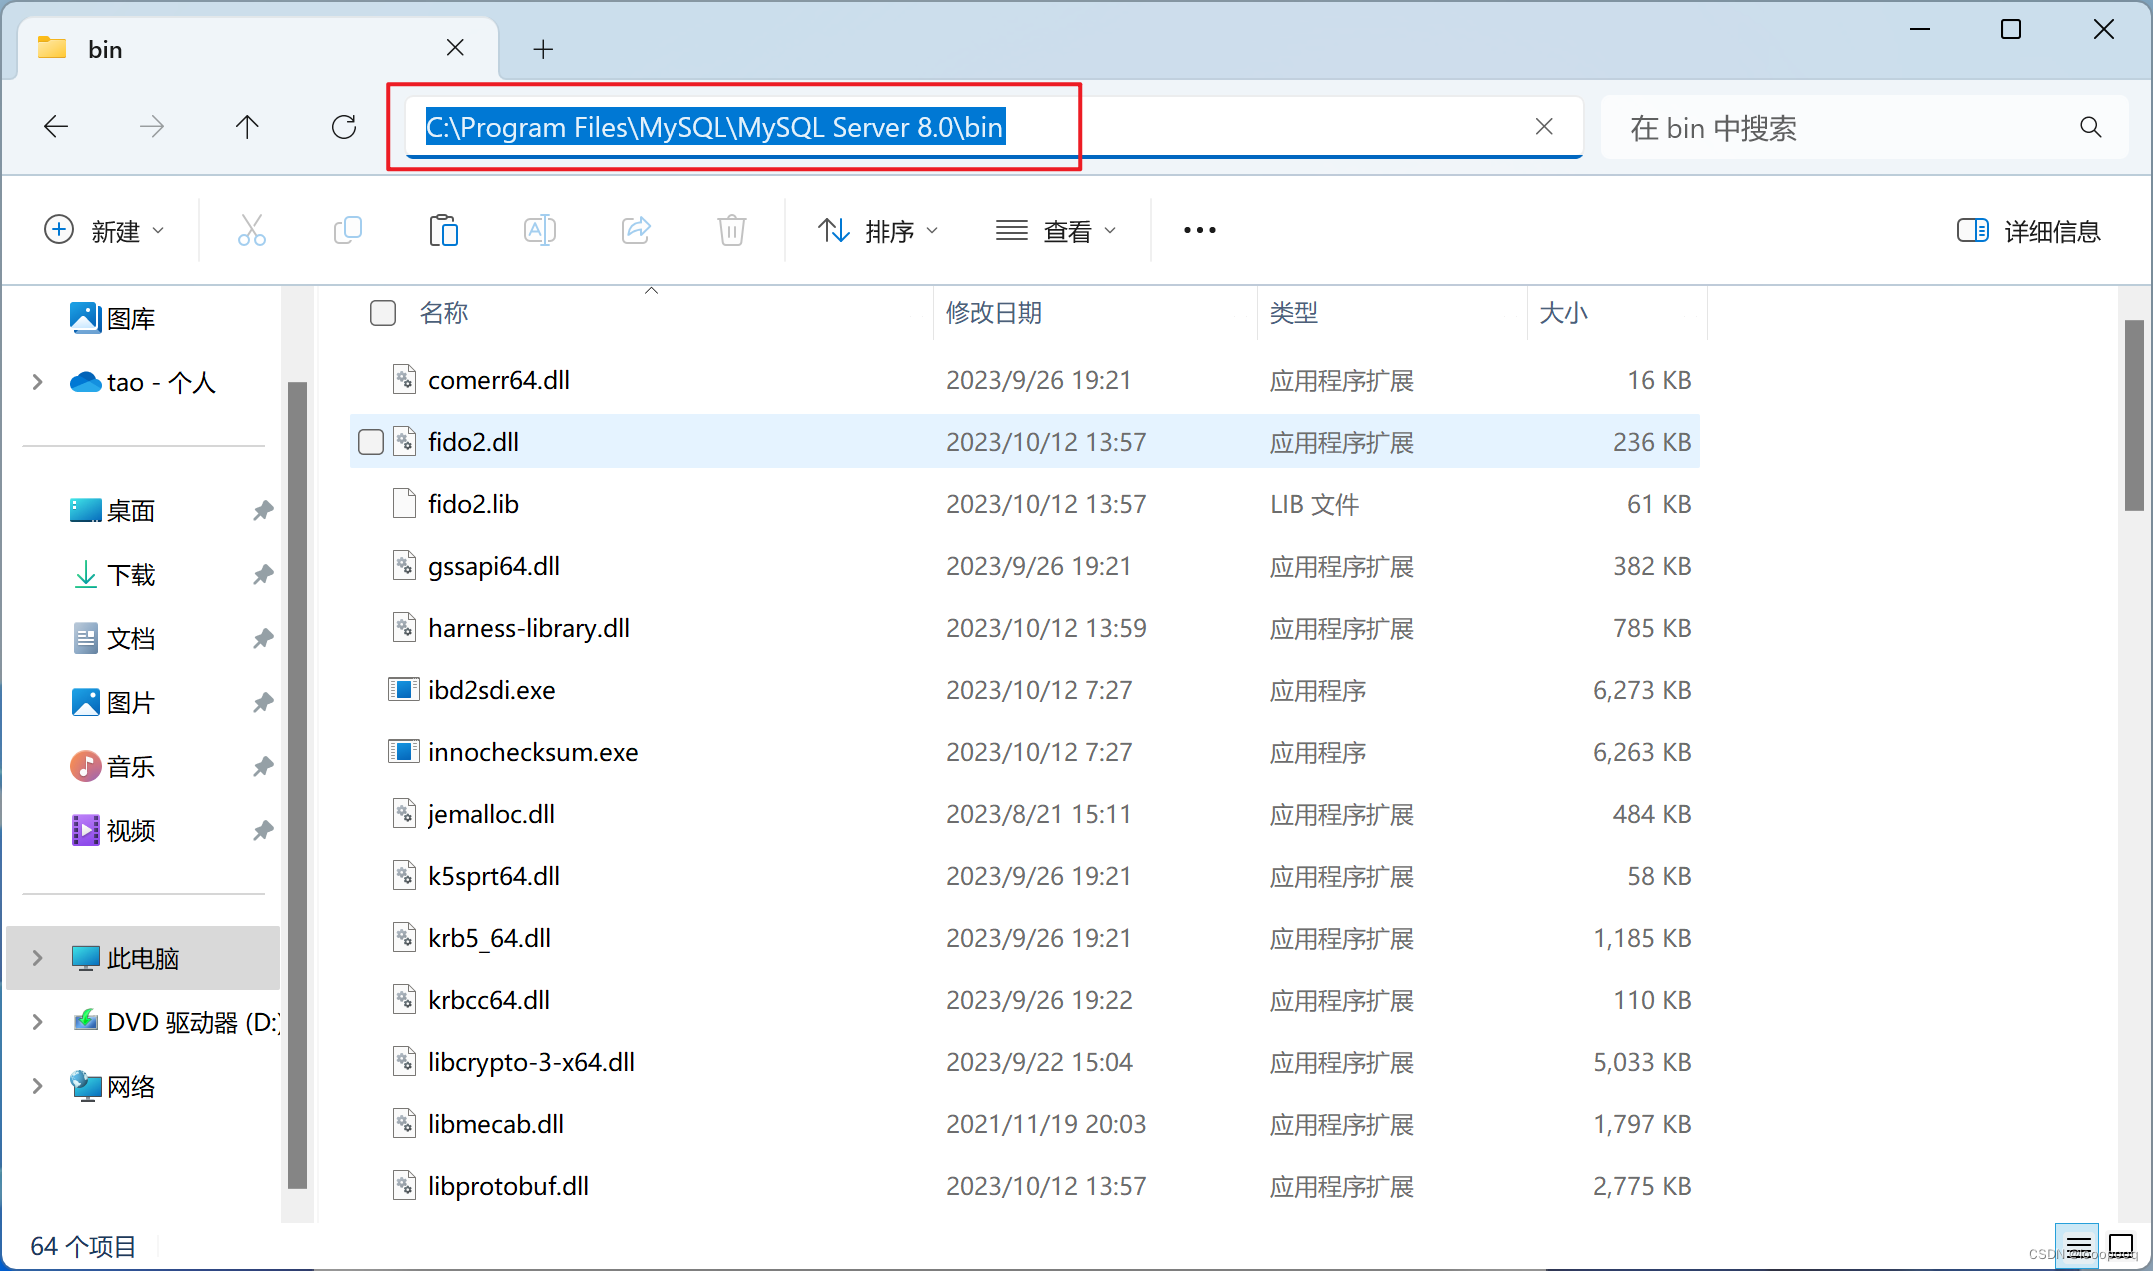
Task: Click the Cut scissors icon
Action: (x=252, y=230)
